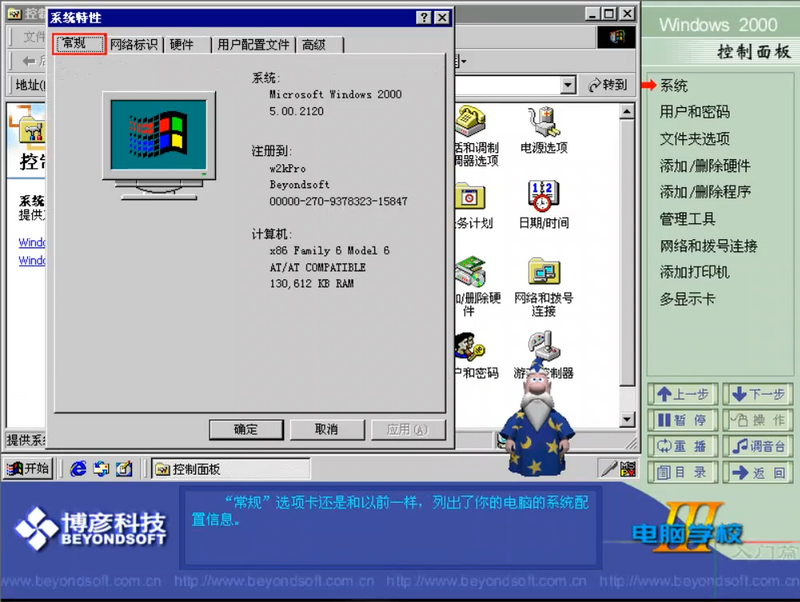The image size is (800, 602).
Task: Open the 电源选项 (Power Options) icon
Action: pyautogui.click(x=545, y=125)
